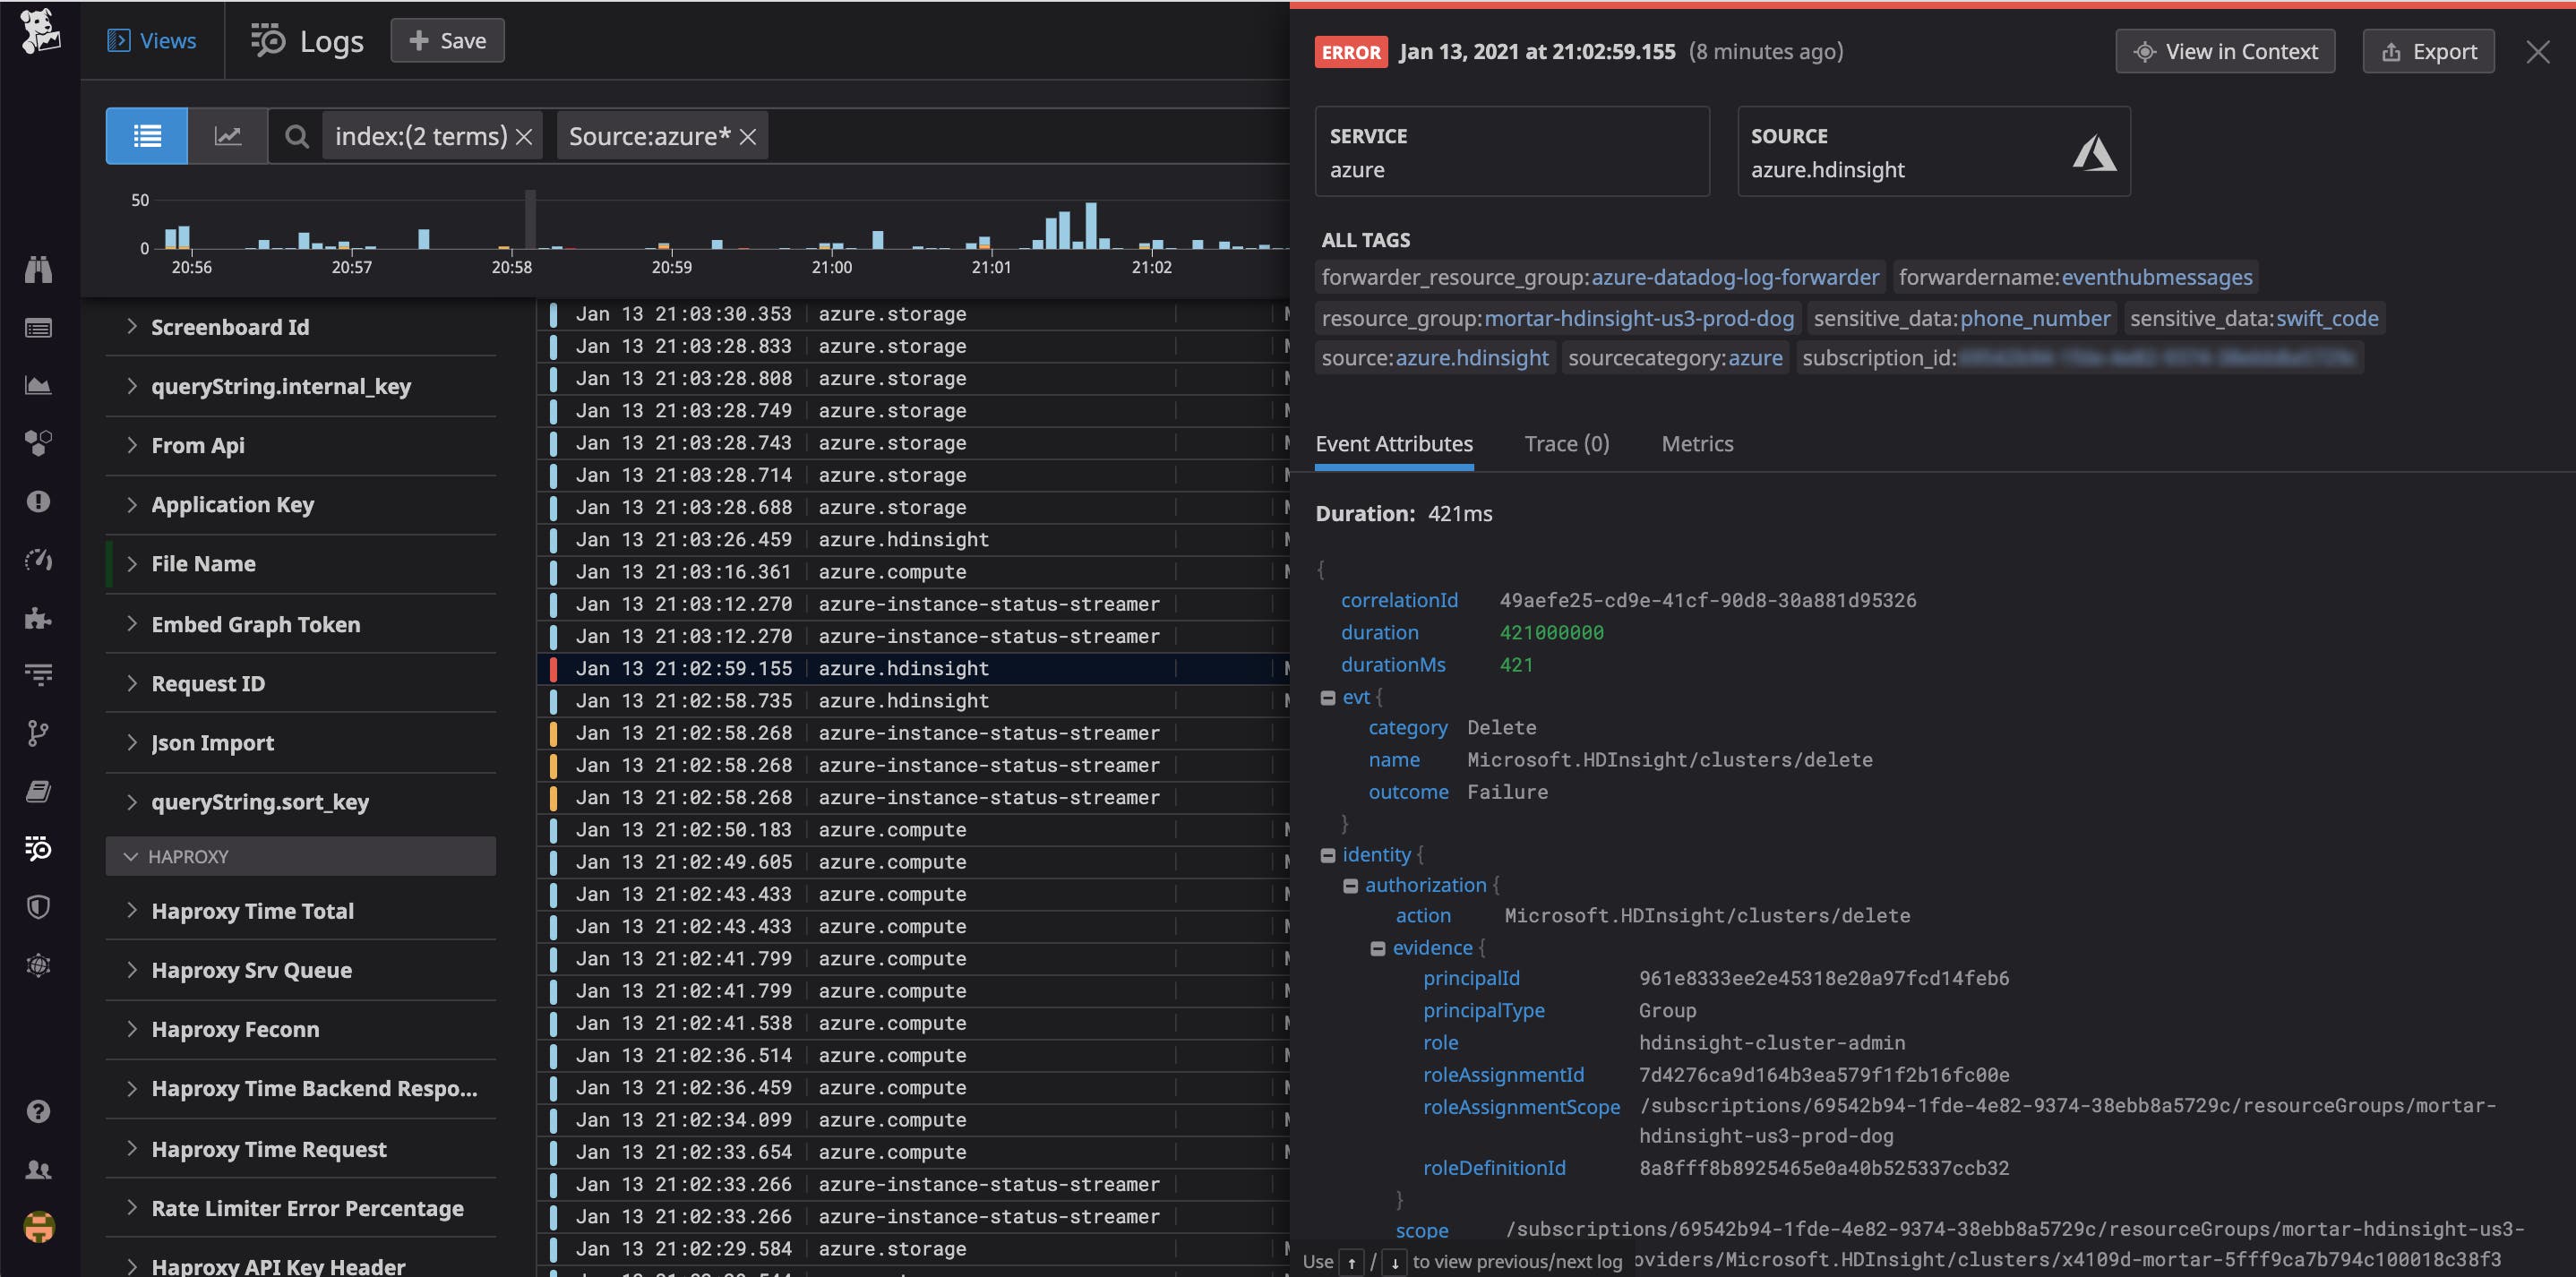Click the Save button
The image size is (2576, 1277).
447,40
